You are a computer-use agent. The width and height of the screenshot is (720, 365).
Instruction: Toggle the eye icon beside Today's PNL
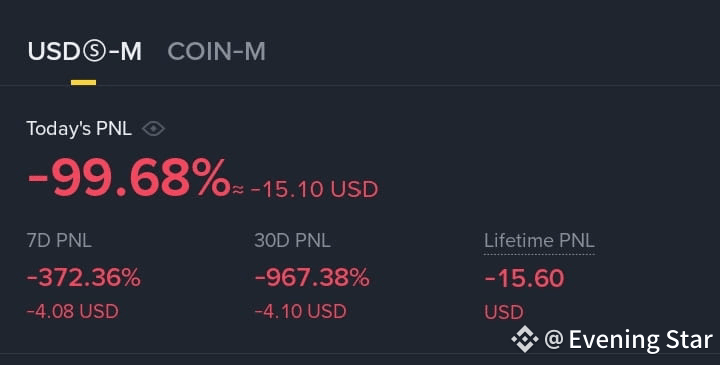tap(153, 129)
